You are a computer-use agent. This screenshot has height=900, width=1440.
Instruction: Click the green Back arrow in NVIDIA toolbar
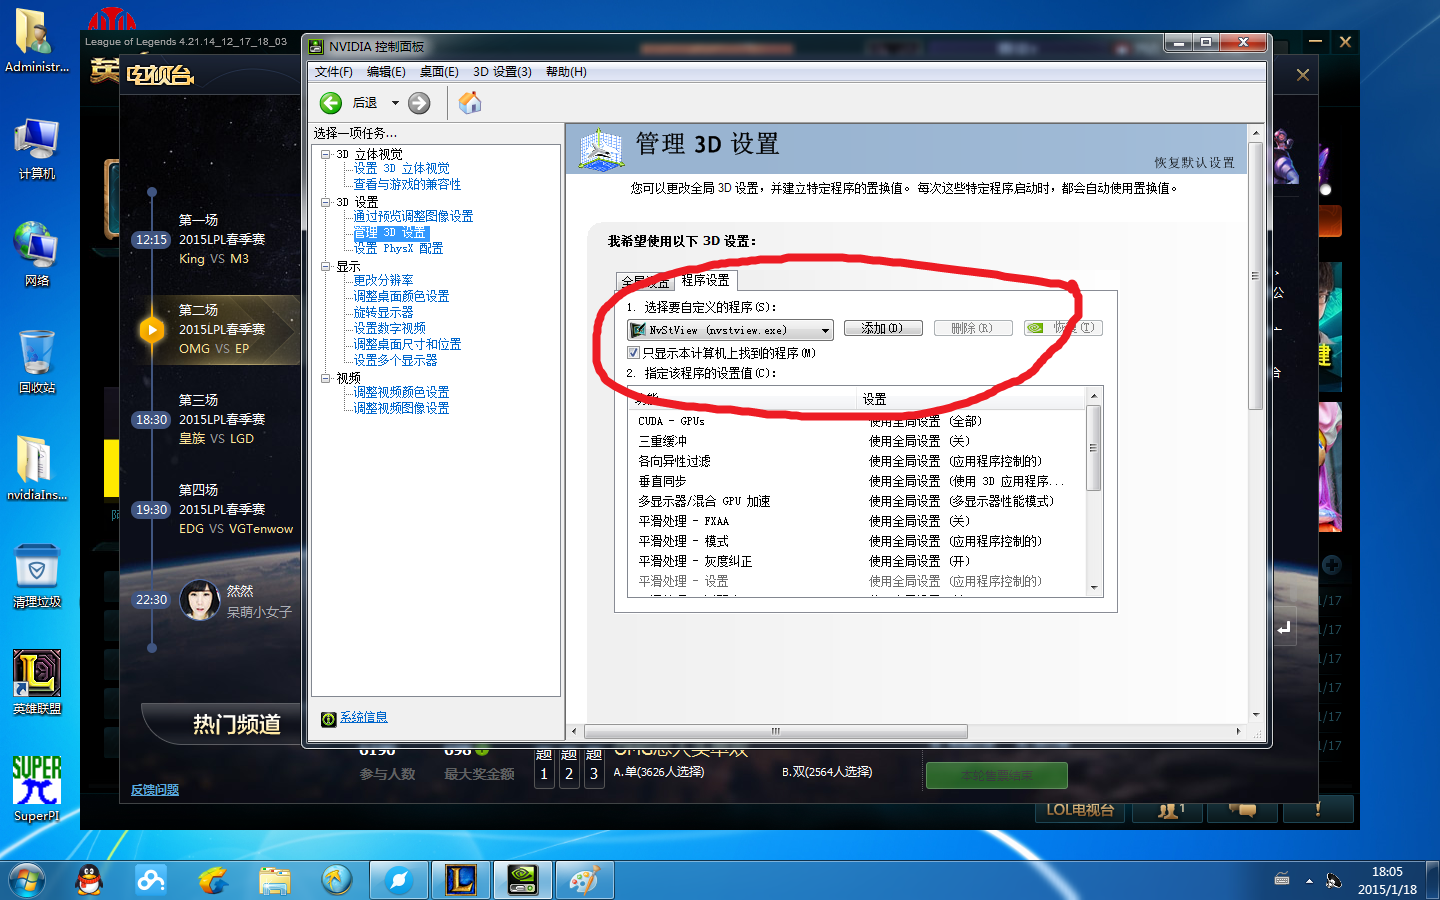click(x=331, y=103)
